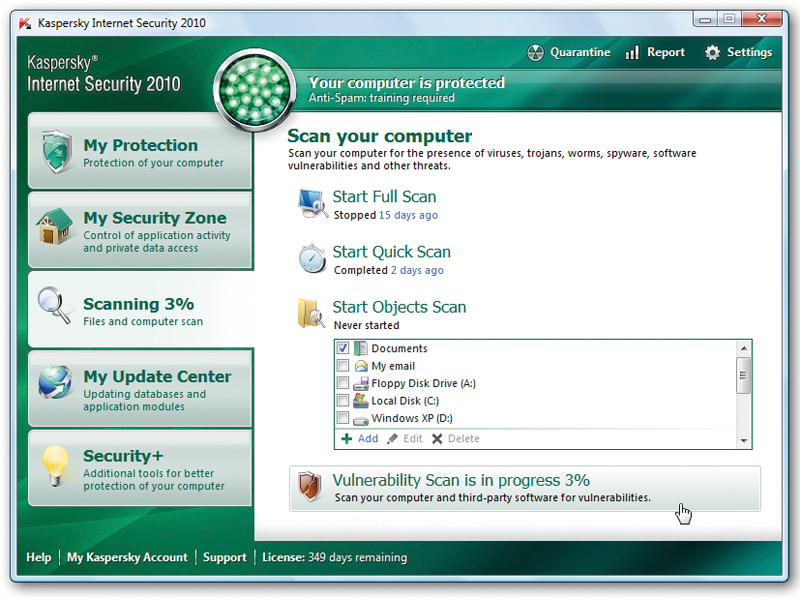Click the My Protection shield icon
Screen dimensions: 800x600
click(56, 152)
